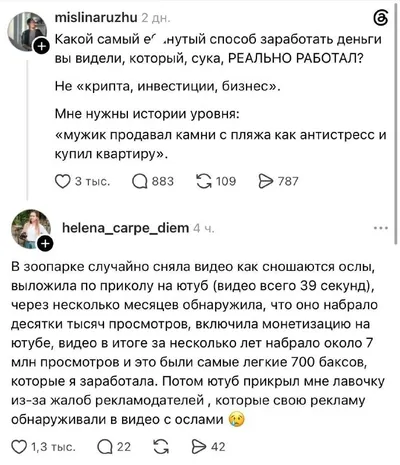Open the helena_carpe_diem profile avatar
Image resolution: width=400 pixels, height=465 pixels.
click(31, 229)
